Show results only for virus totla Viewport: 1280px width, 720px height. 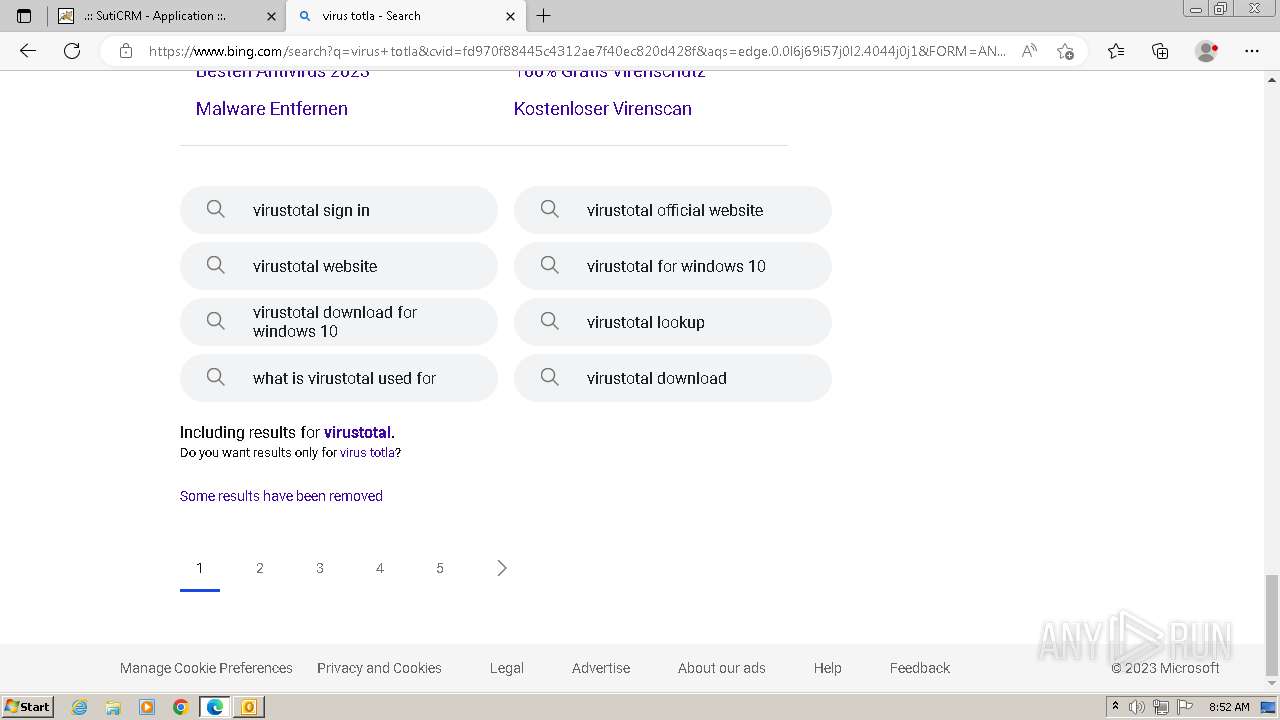click(x=367, y=453)
